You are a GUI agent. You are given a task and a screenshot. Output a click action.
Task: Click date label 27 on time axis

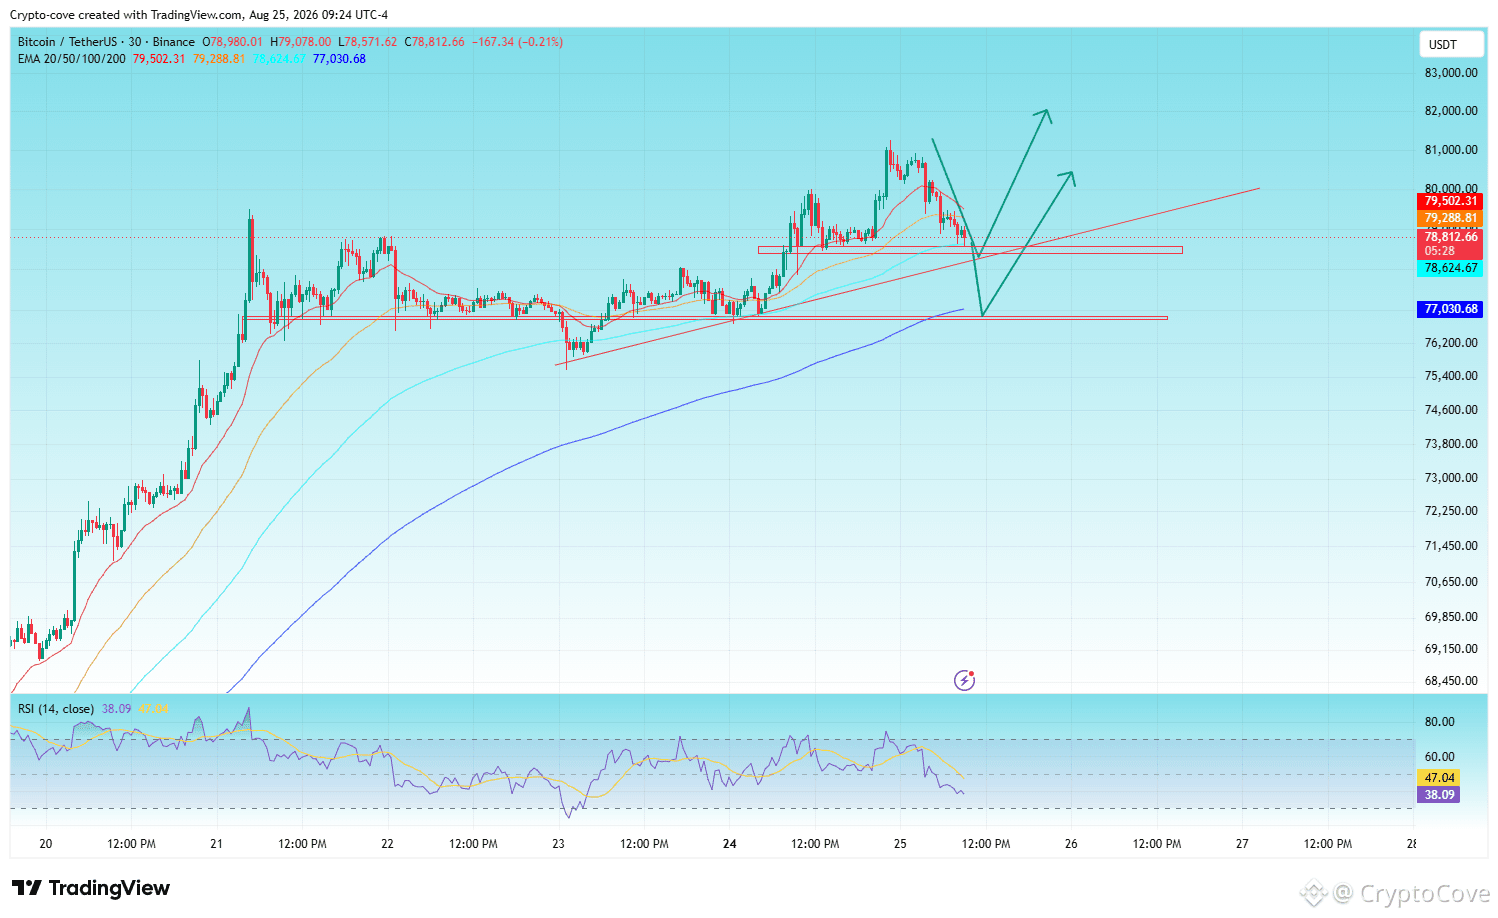[1243, 844]
